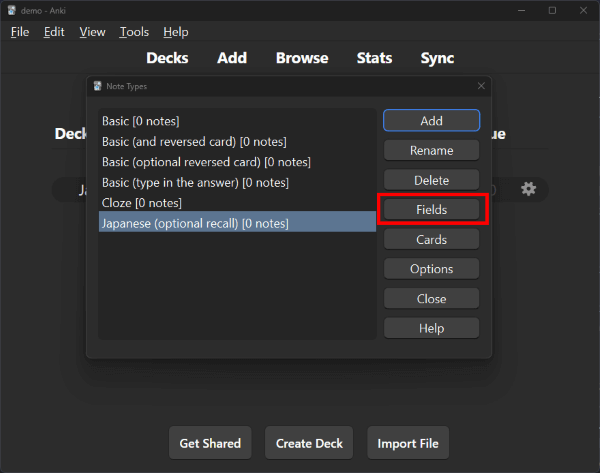600x473 pixels.
Task: Open Stats from the toolbar
Action: click(374, 58)
